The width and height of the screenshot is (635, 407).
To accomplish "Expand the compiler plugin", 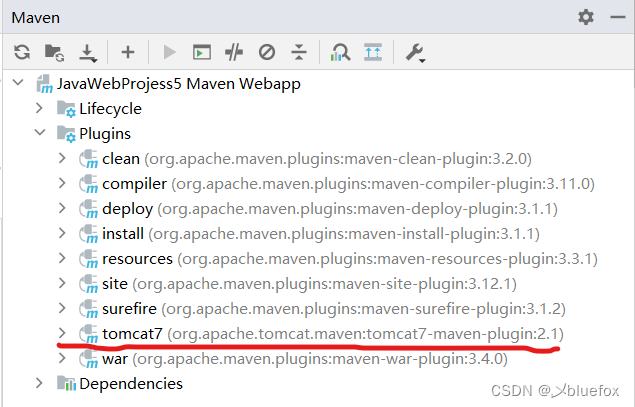I will click(x=62, y=183).
